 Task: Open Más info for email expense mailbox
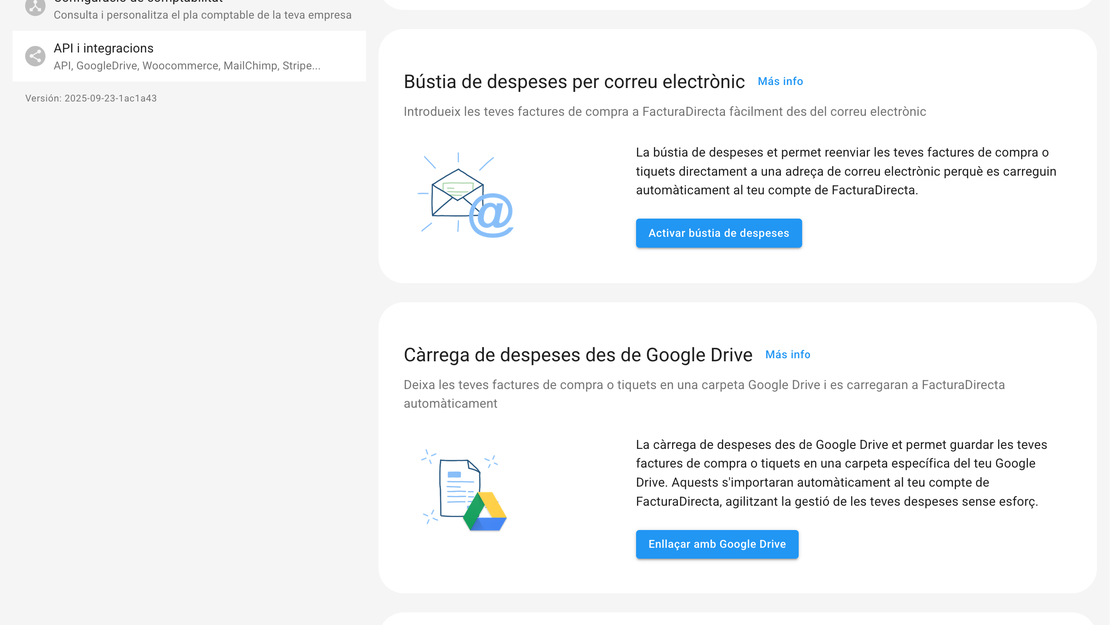(x=780, y=82)
